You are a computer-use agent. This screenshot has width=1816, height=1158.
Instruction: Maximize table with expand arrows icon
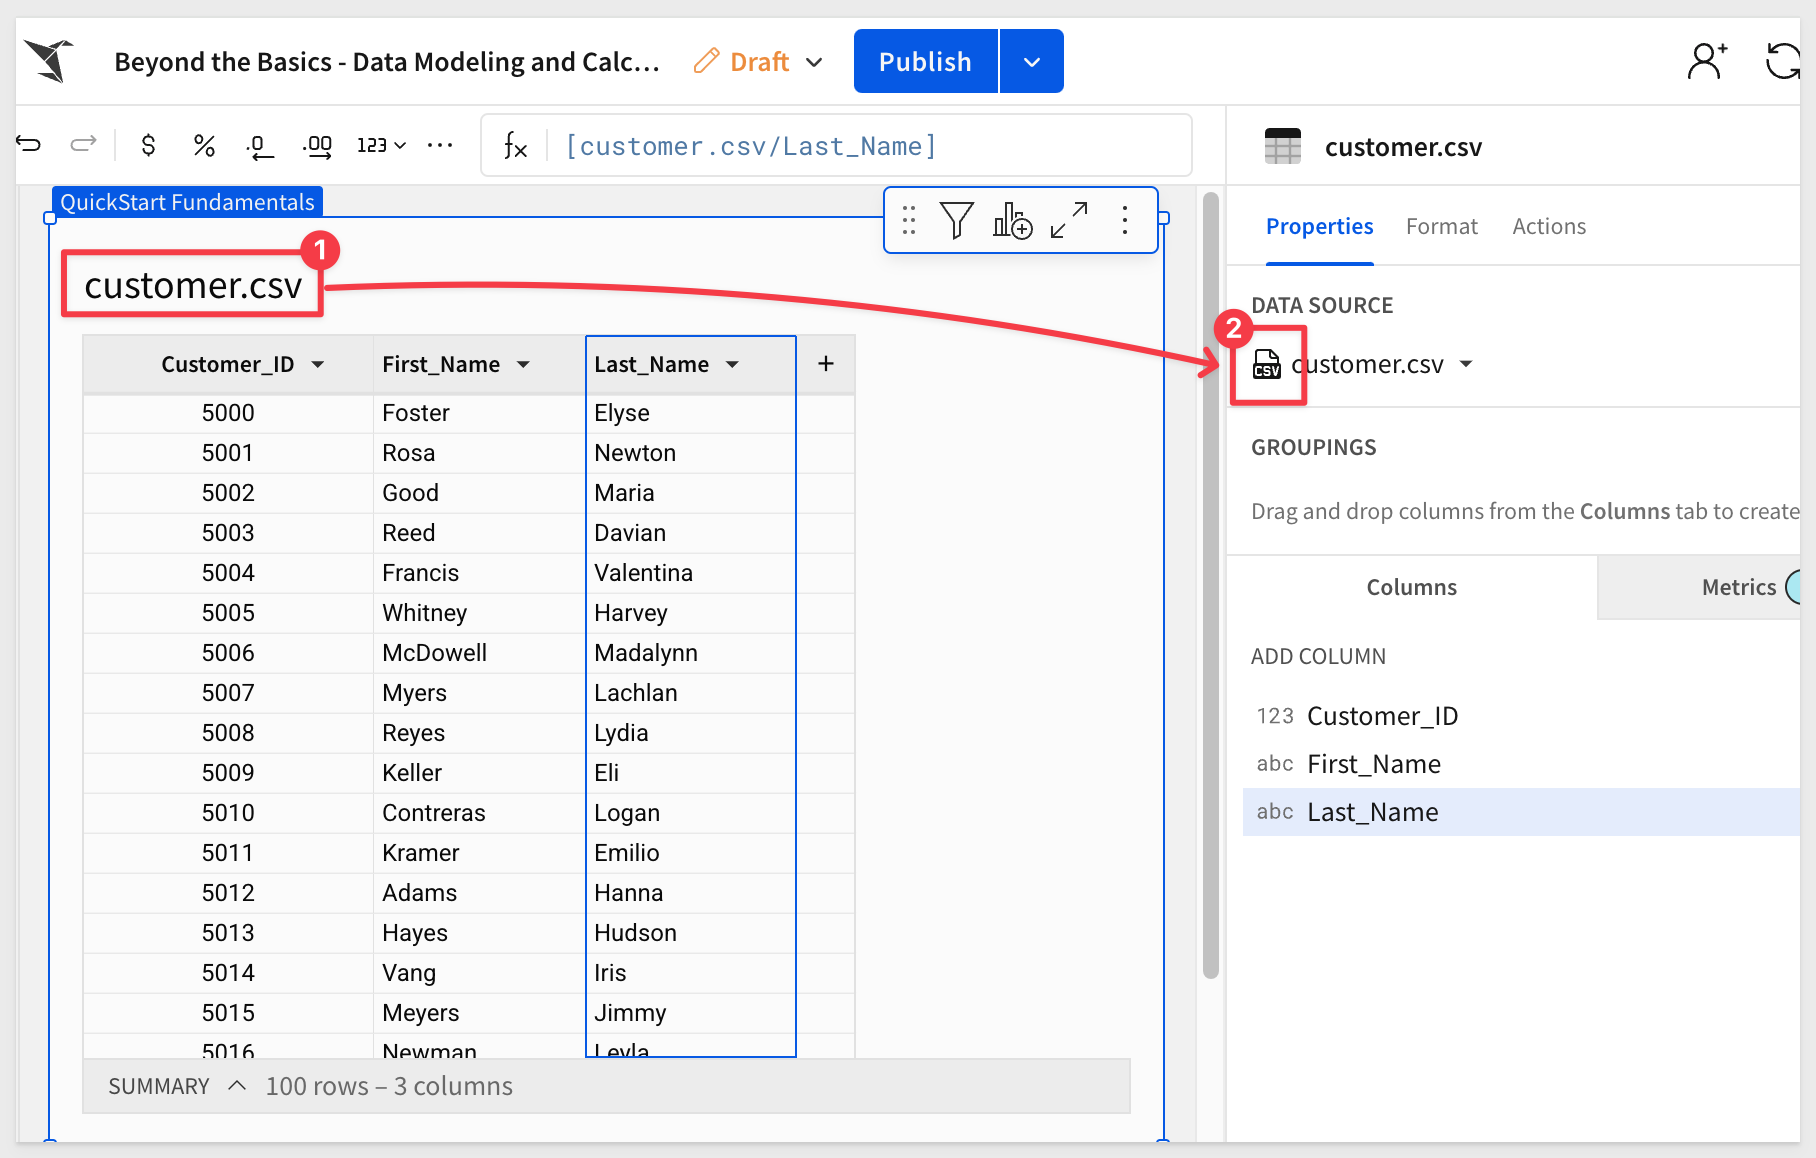point(1069,220)
